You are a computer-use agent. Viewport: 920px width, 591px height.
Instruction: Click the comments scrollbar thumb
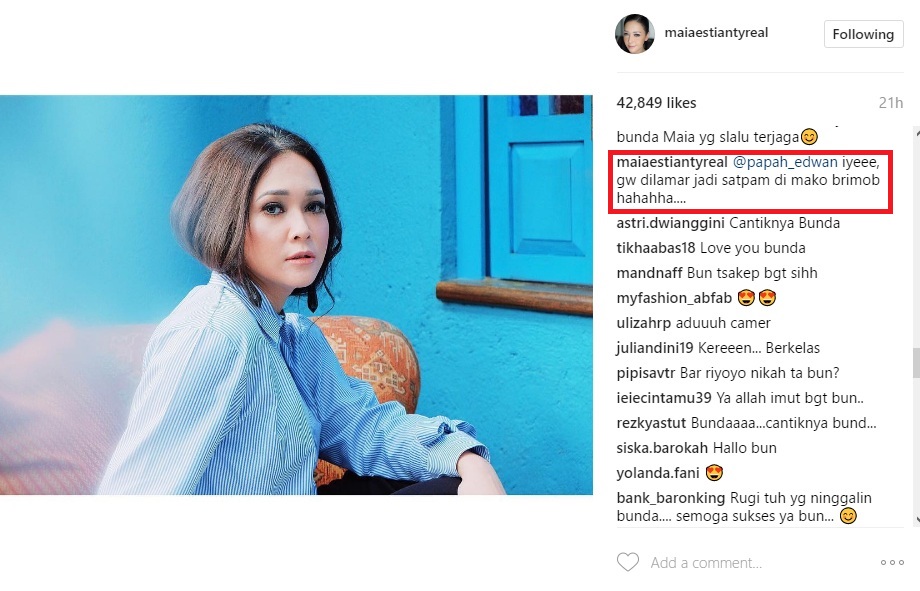(916, 364)
